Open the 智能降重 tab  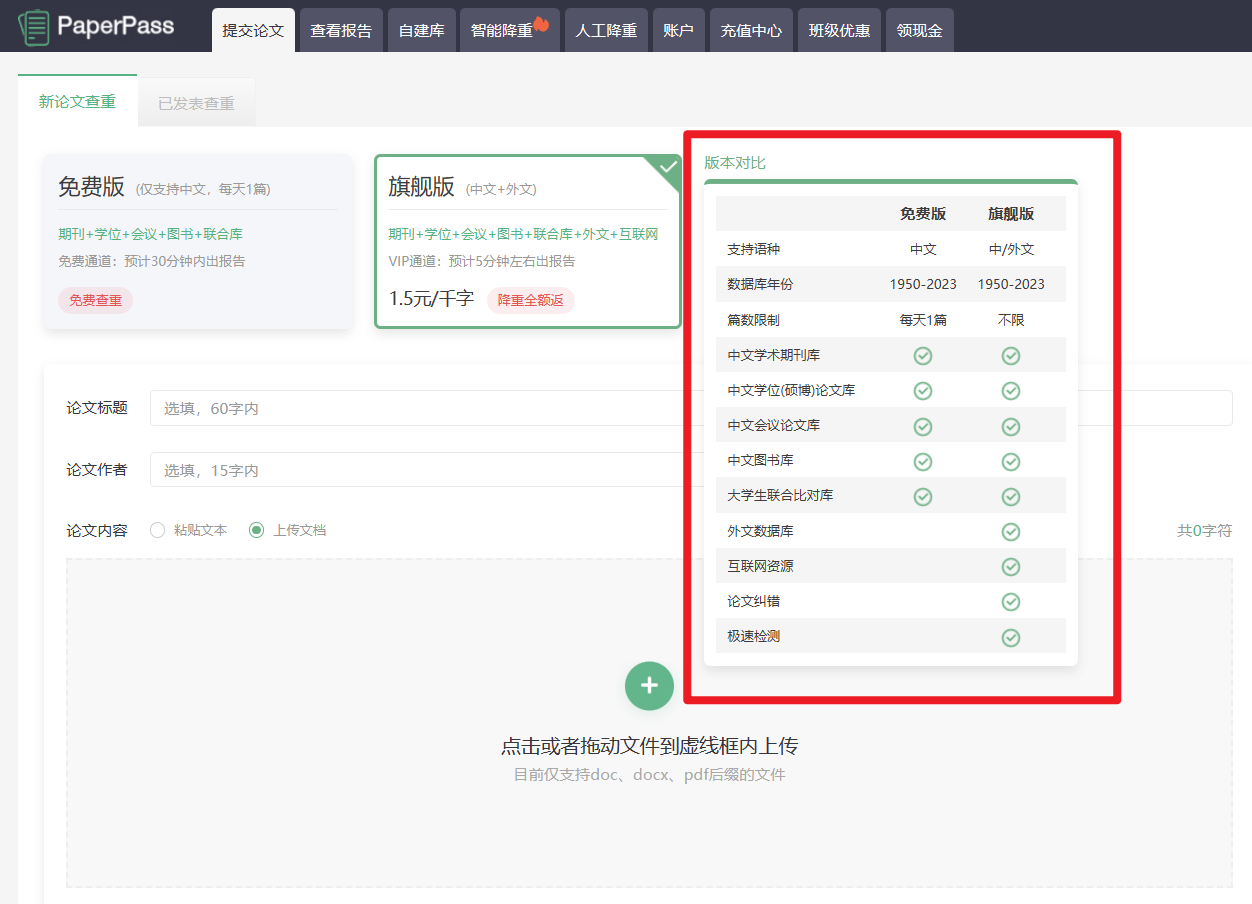coord(510,30)
